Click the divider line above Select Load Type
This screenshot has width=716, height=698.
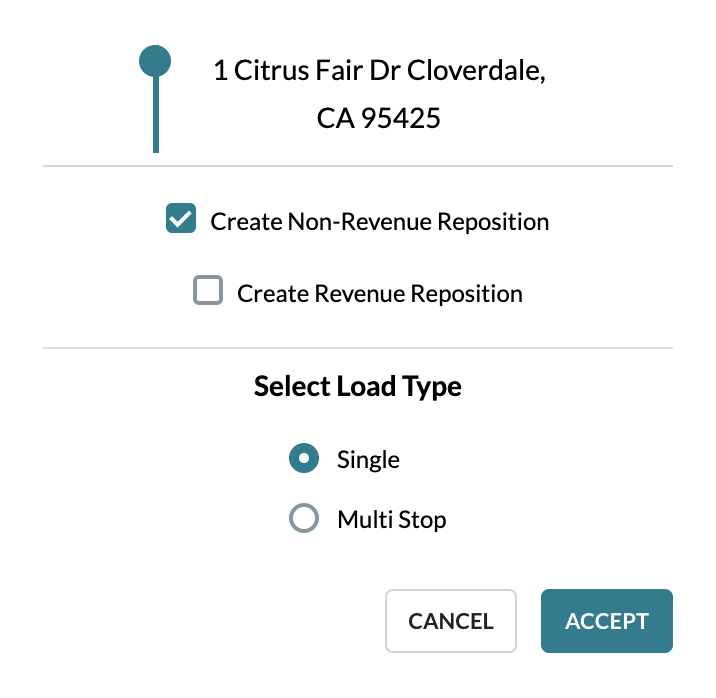click(x=357, y=348)
